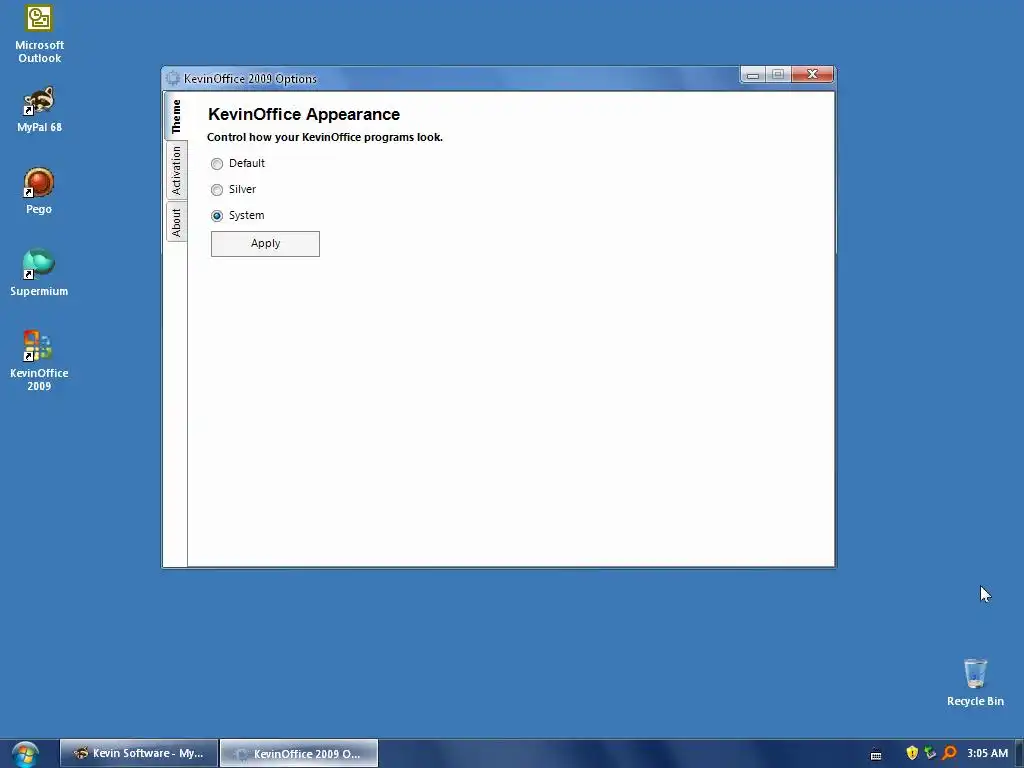
Task: Switch to the About vertical tab
Action: pos(176,222)
